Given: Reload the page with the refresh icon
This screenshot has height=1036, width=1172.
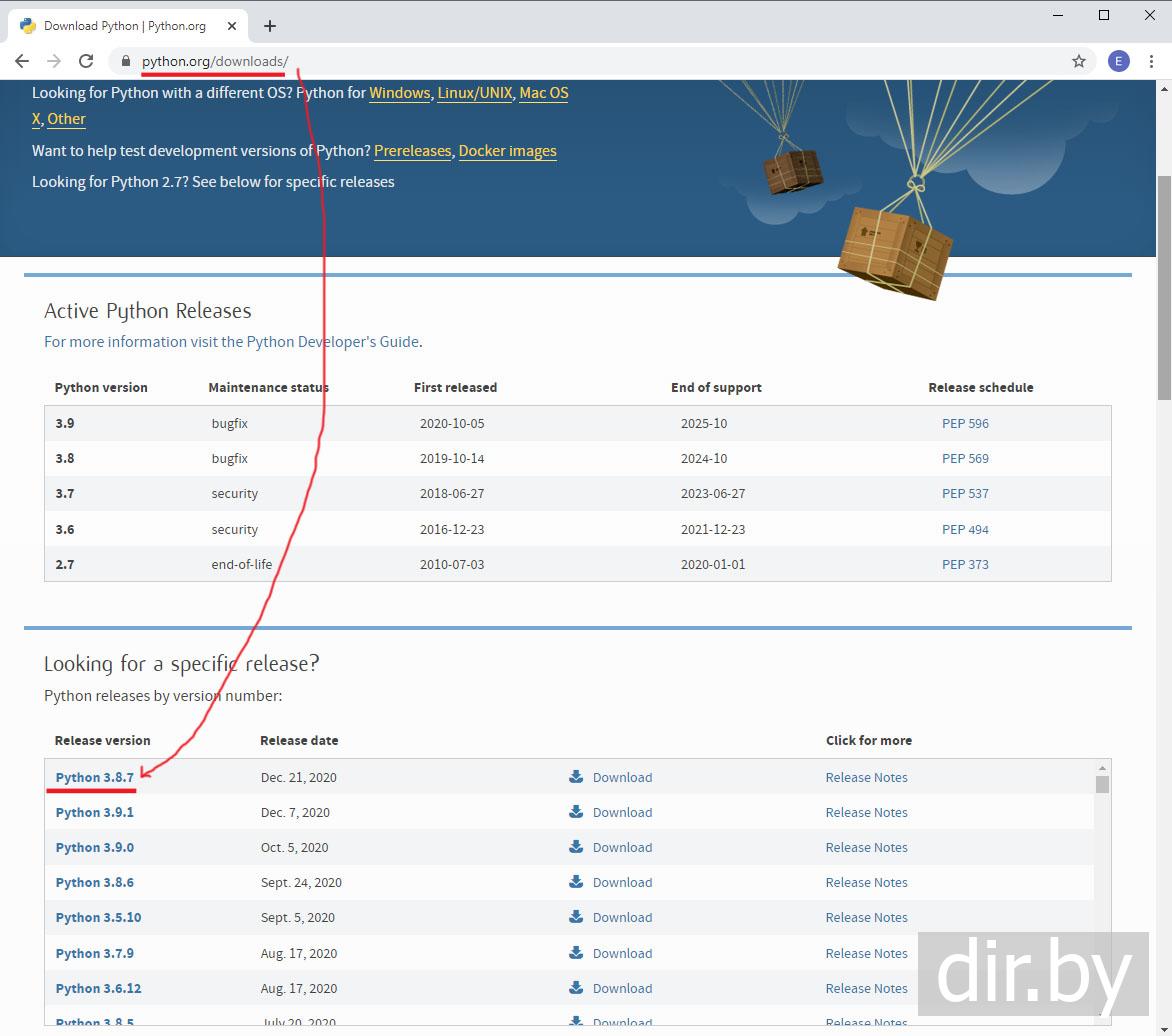Looking at the screenshot, I should [87, 61].
